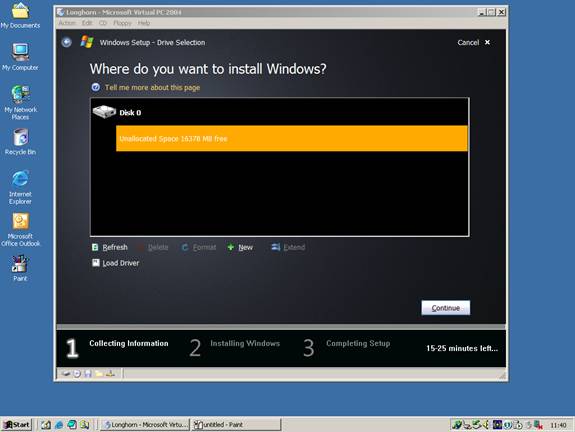
Task: Click the help icon beside Tell me more
Action: 95,87
